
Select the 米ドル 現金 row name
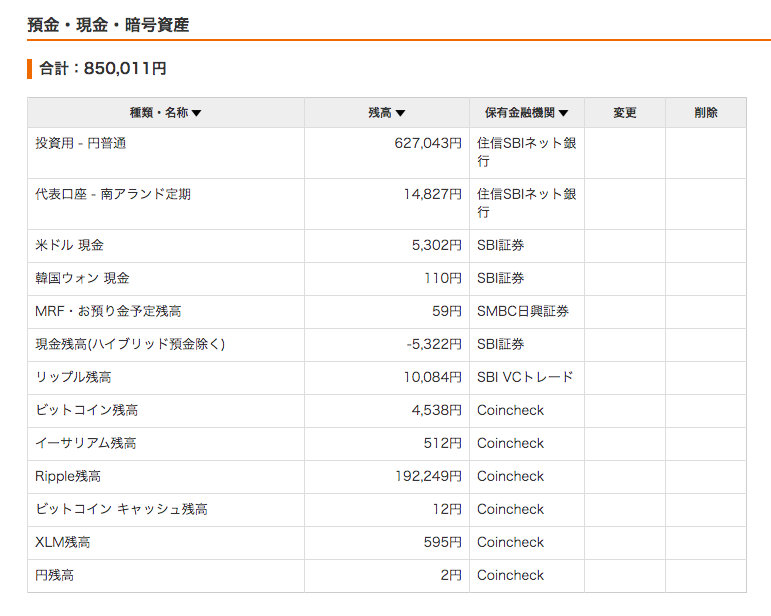coord(69,245)
